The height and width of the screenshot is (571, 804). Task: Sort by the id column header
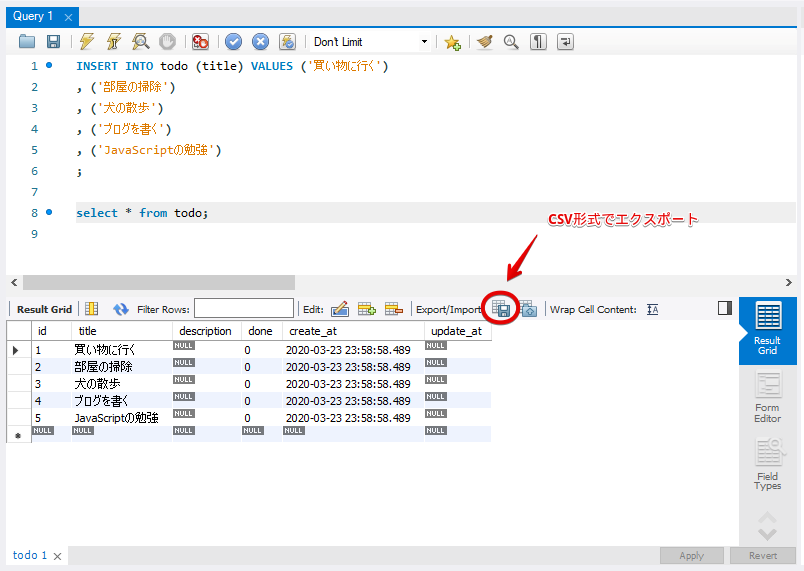[51, 331]
